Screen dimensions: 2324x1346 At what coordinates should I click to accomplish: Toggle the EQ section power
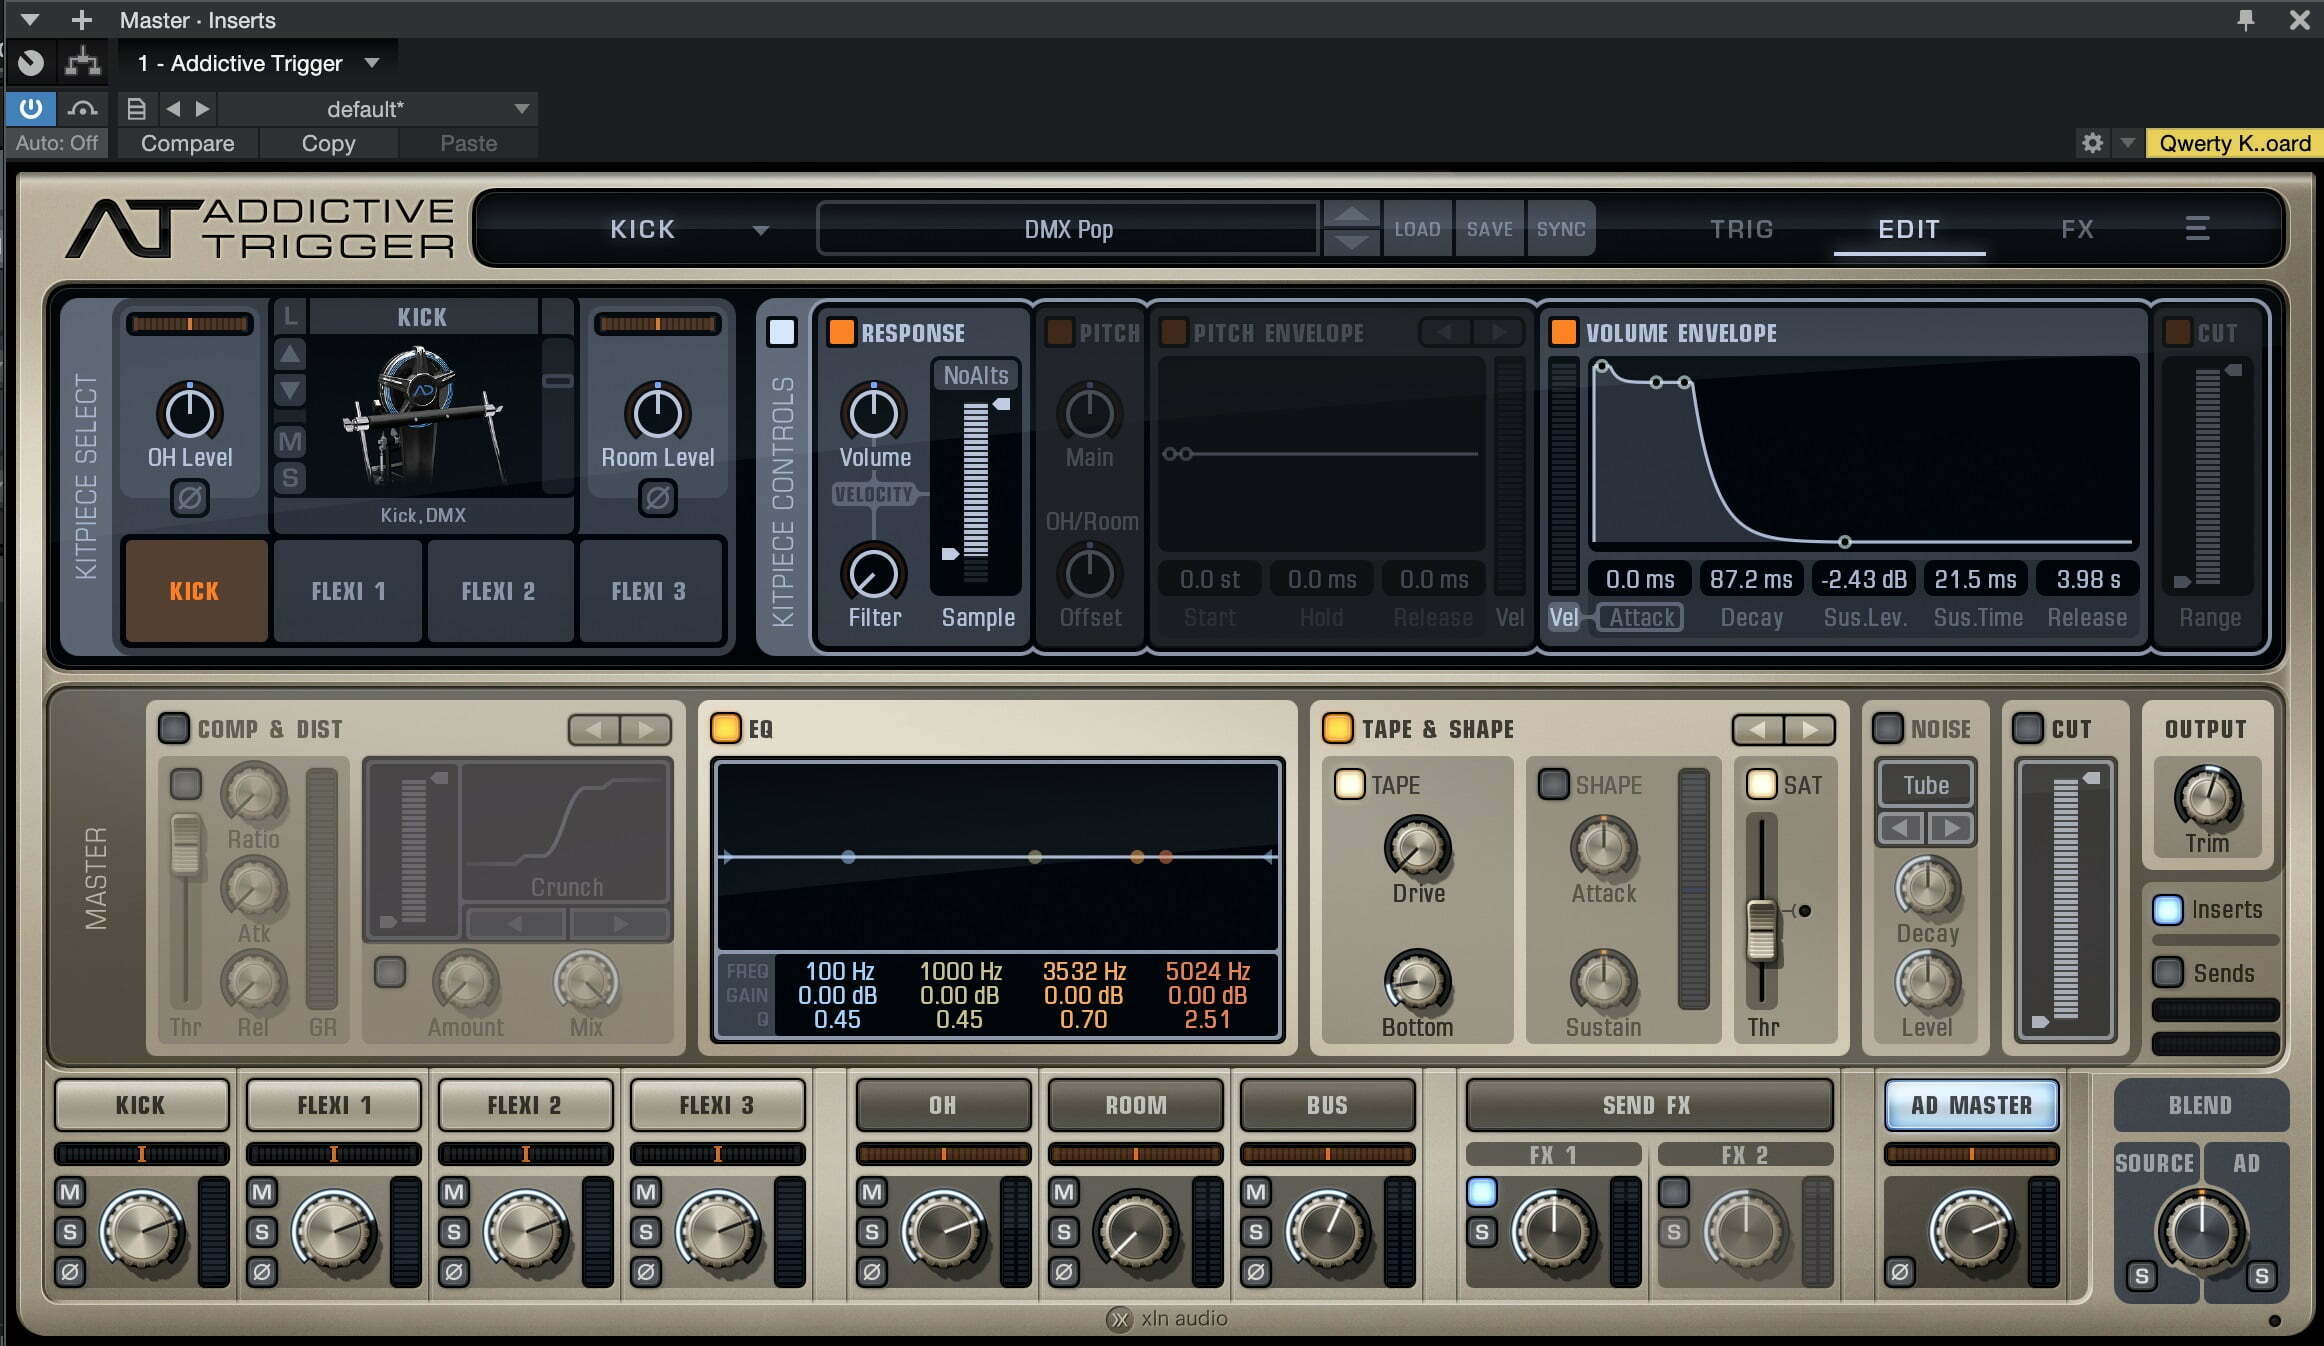[726, 728]
